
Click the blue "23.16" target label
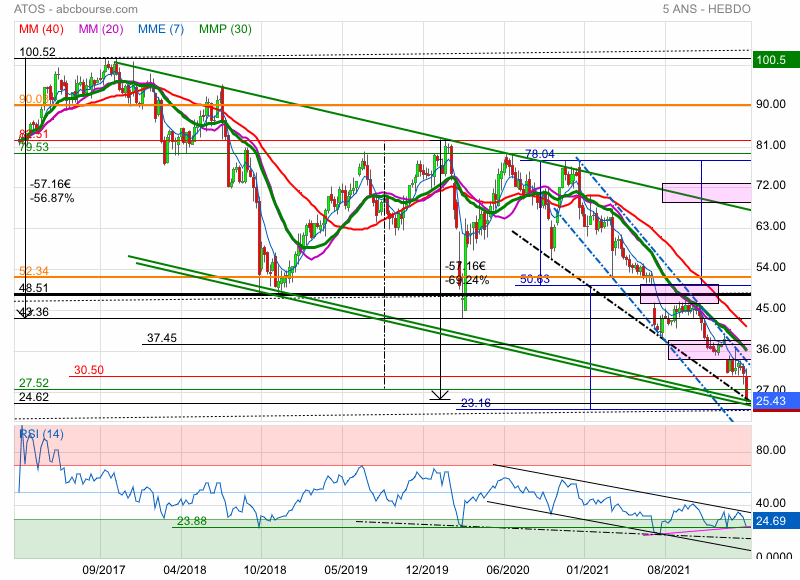(x=476, y=403)
